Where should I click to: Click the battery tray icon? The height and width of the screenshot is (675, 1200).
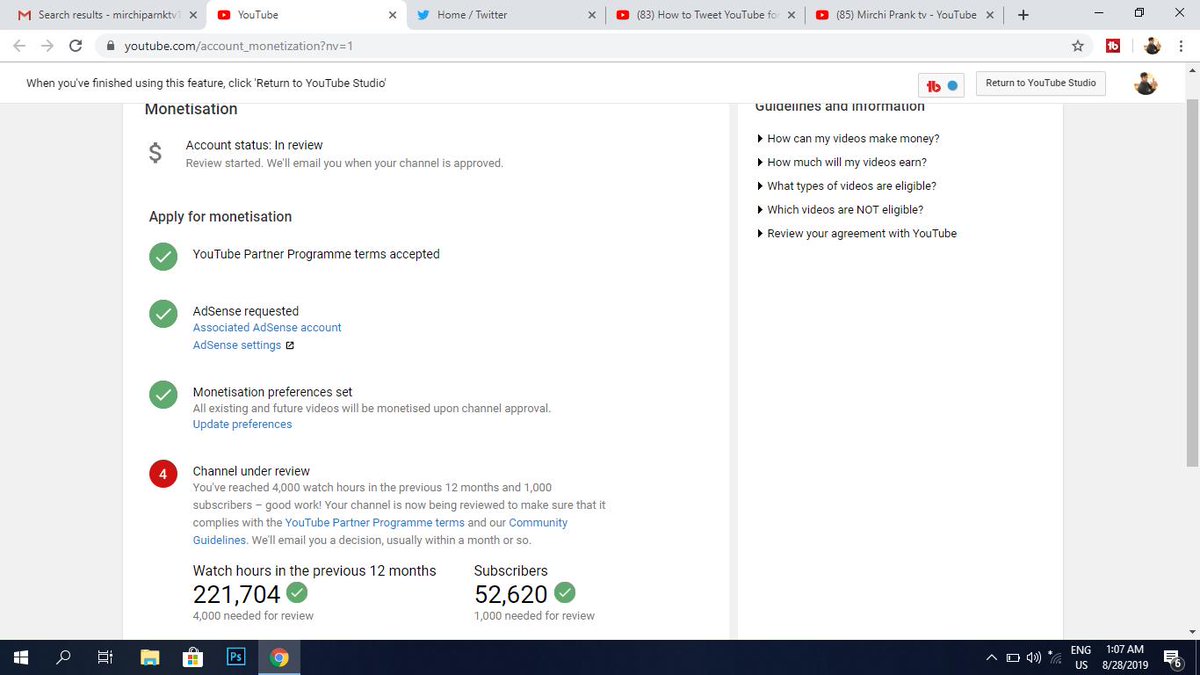pyautogui.click(x=1012, y=657)
